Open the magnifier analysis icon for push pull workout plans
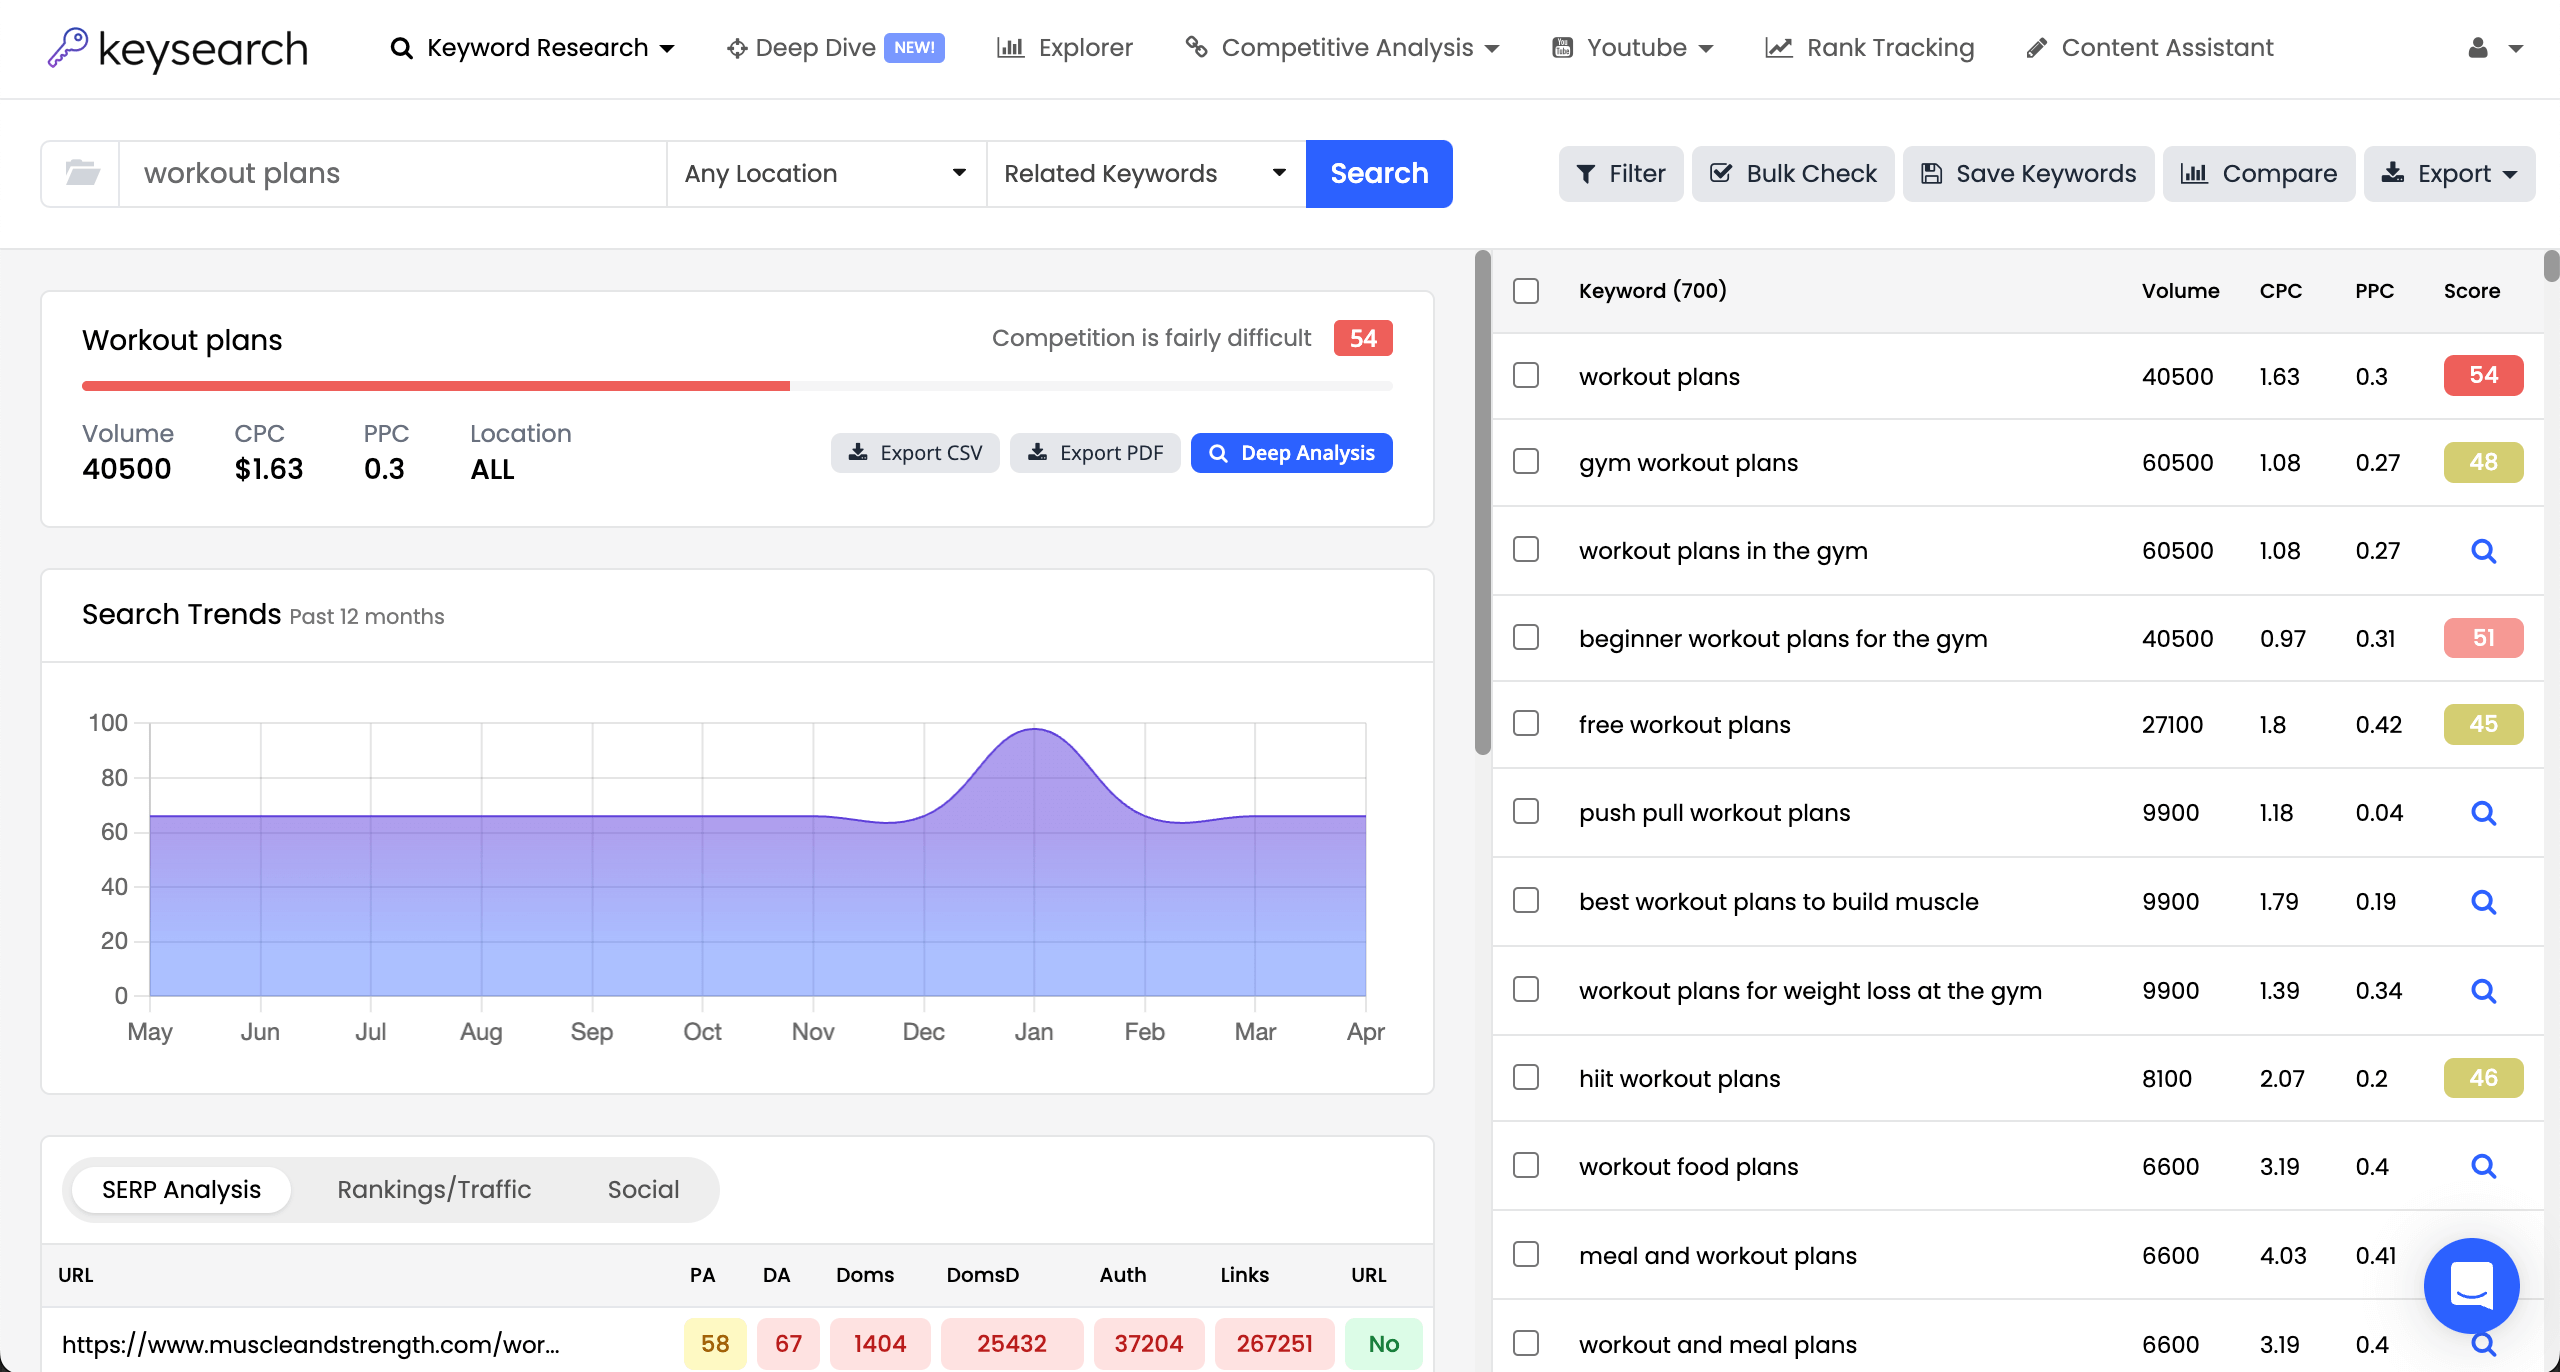Screen dimensions: 2560x1372 pyautogui.click(x=2484, y=812)
